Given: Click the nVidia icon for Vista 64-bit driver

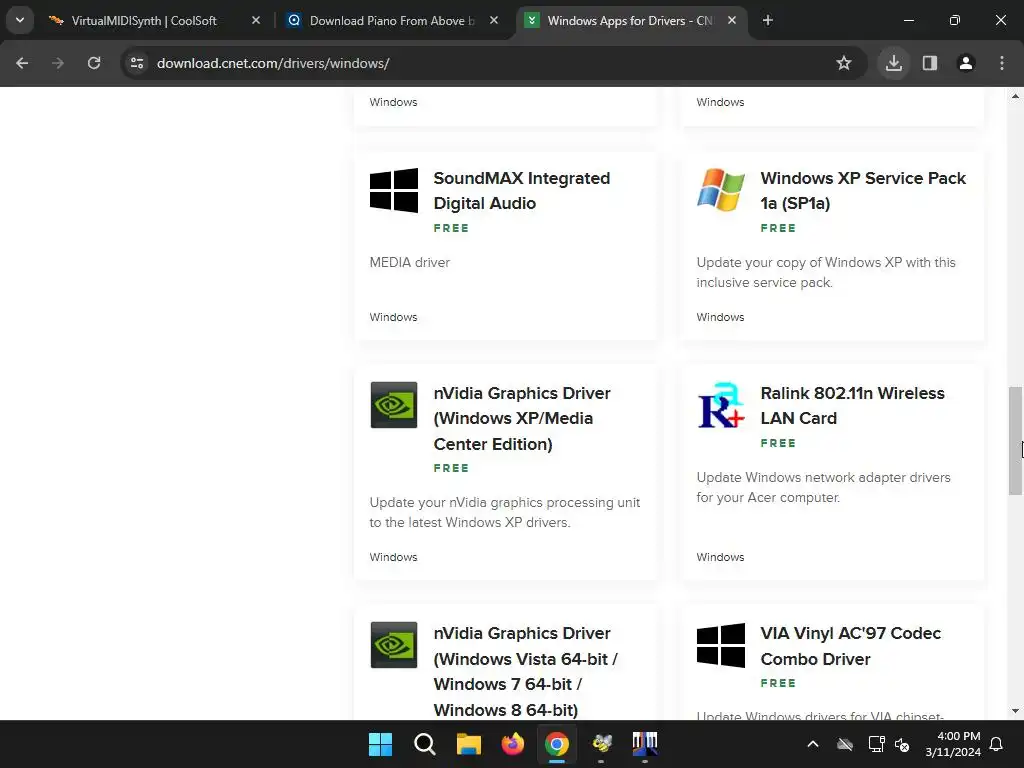Looking at the screenshot, I should pyautogui.click(x=394, y=645).
